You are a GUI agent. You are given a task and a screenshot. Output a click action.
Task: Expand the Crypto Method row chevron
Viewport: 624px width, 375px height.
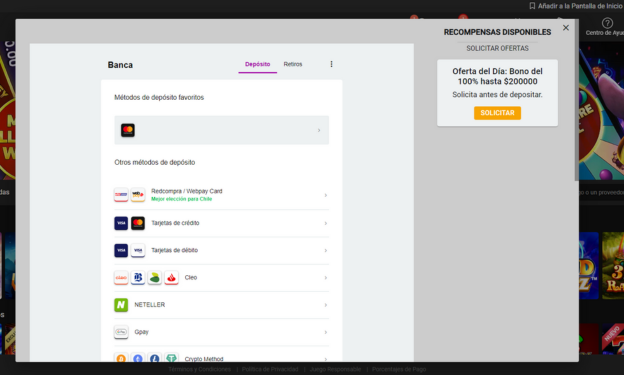tap(326, 359)
